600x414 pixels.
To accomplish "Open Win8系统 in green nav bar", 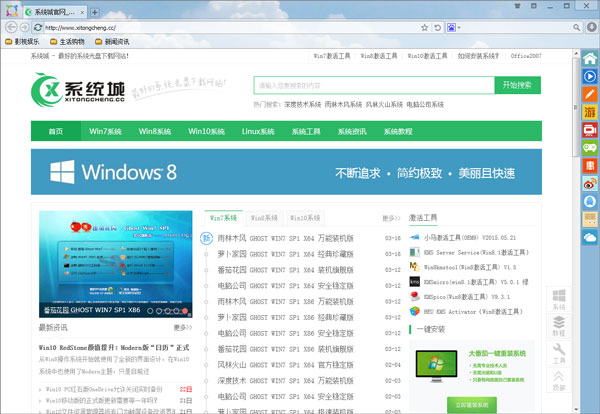I will pyautogui.click(x=155, y=131).
